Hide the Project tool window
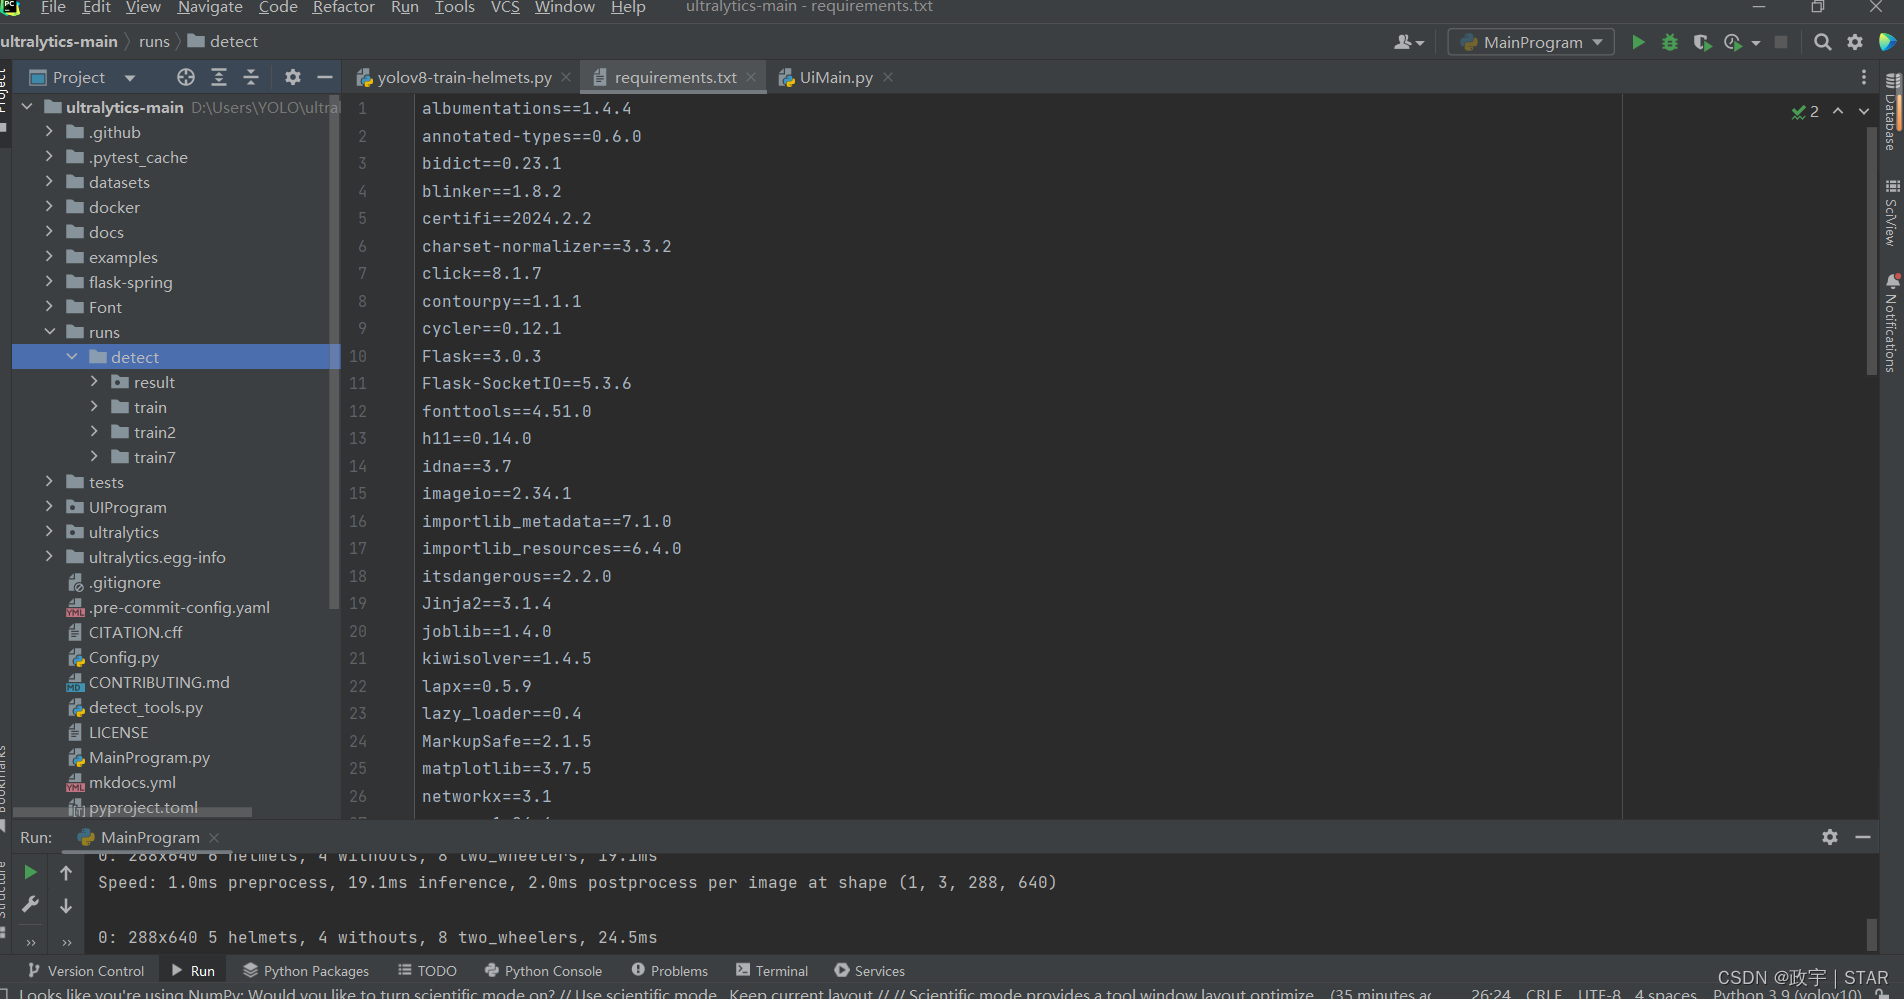The image size is (1904, 999). pos(324,77)
